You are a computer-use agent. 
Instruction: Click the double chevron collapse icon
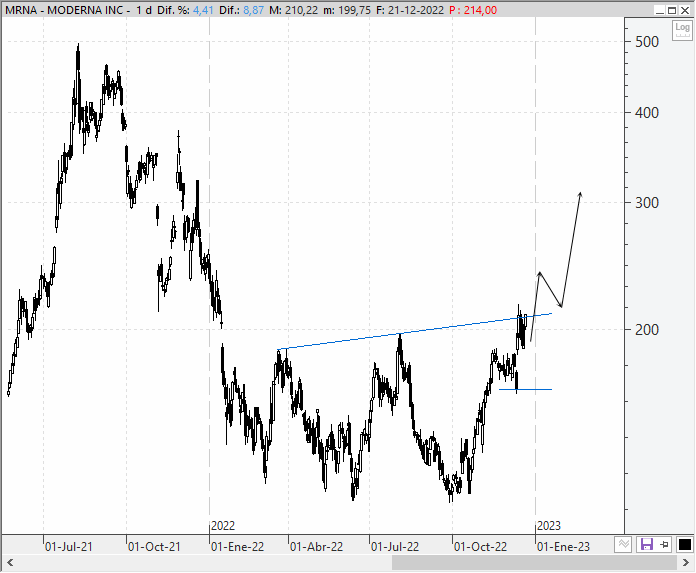coord(624,544)
